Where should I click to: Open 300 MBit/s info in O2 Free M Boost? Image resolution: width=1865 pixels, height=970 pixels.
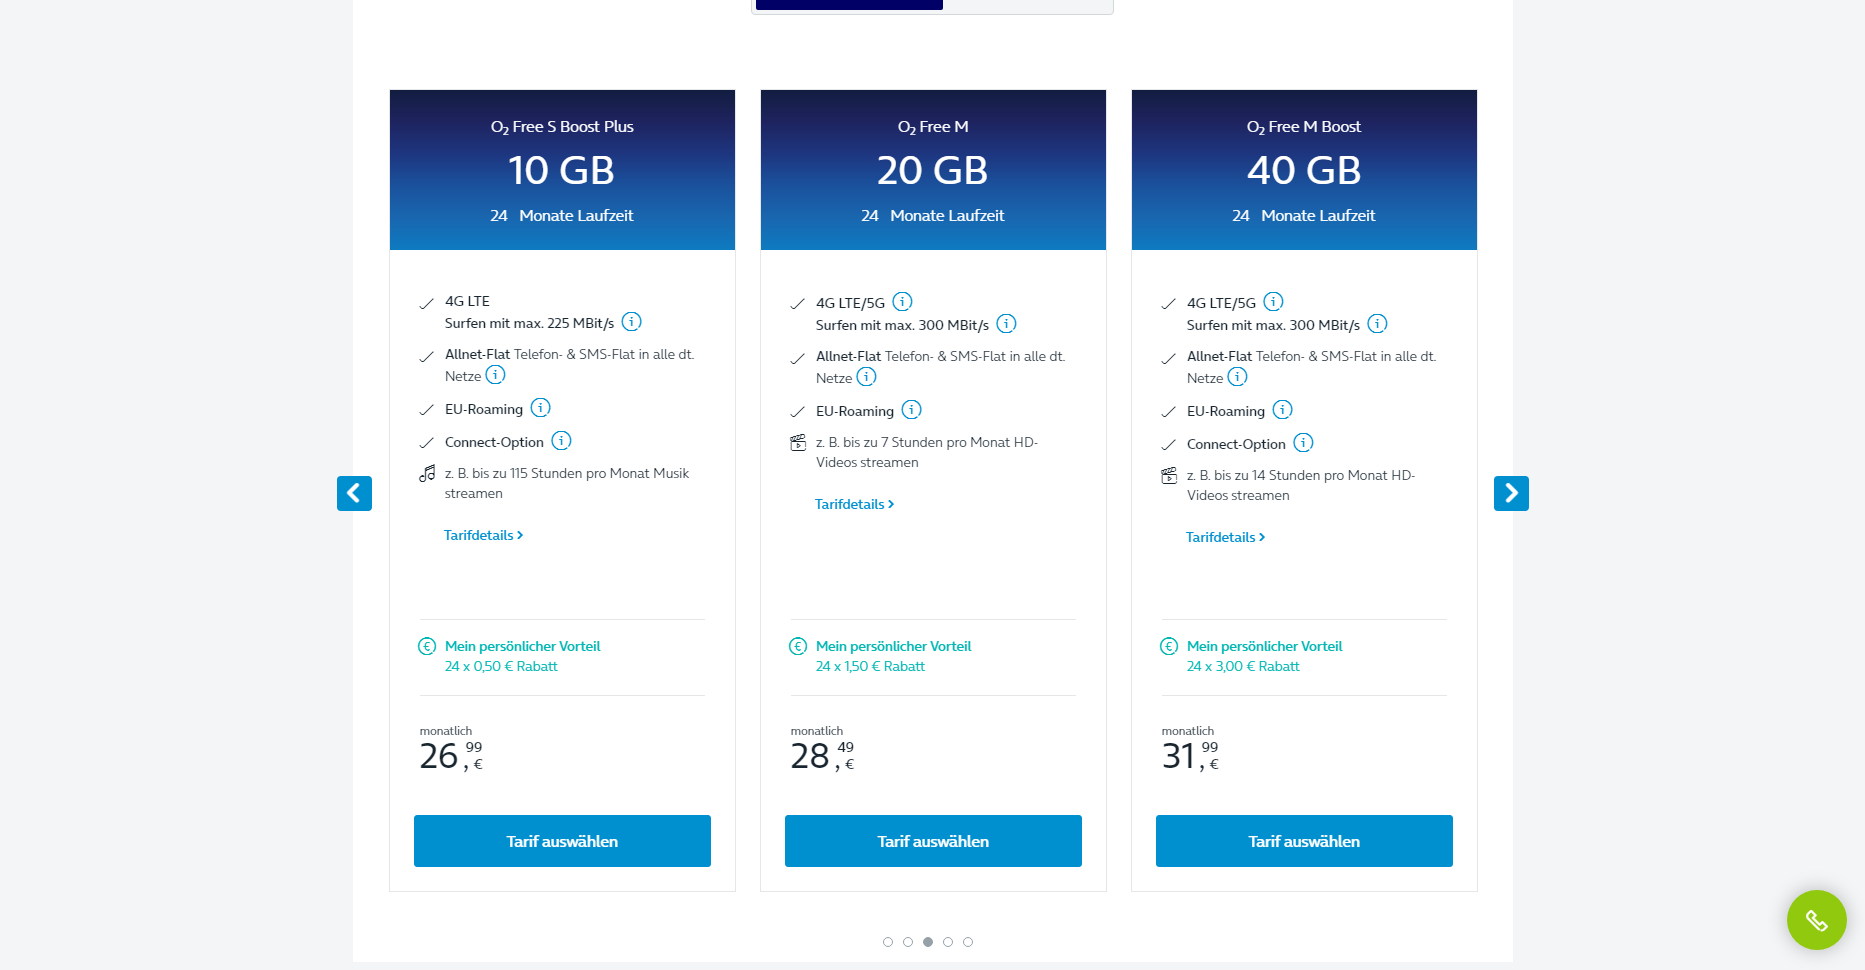tap(1378, 324)
